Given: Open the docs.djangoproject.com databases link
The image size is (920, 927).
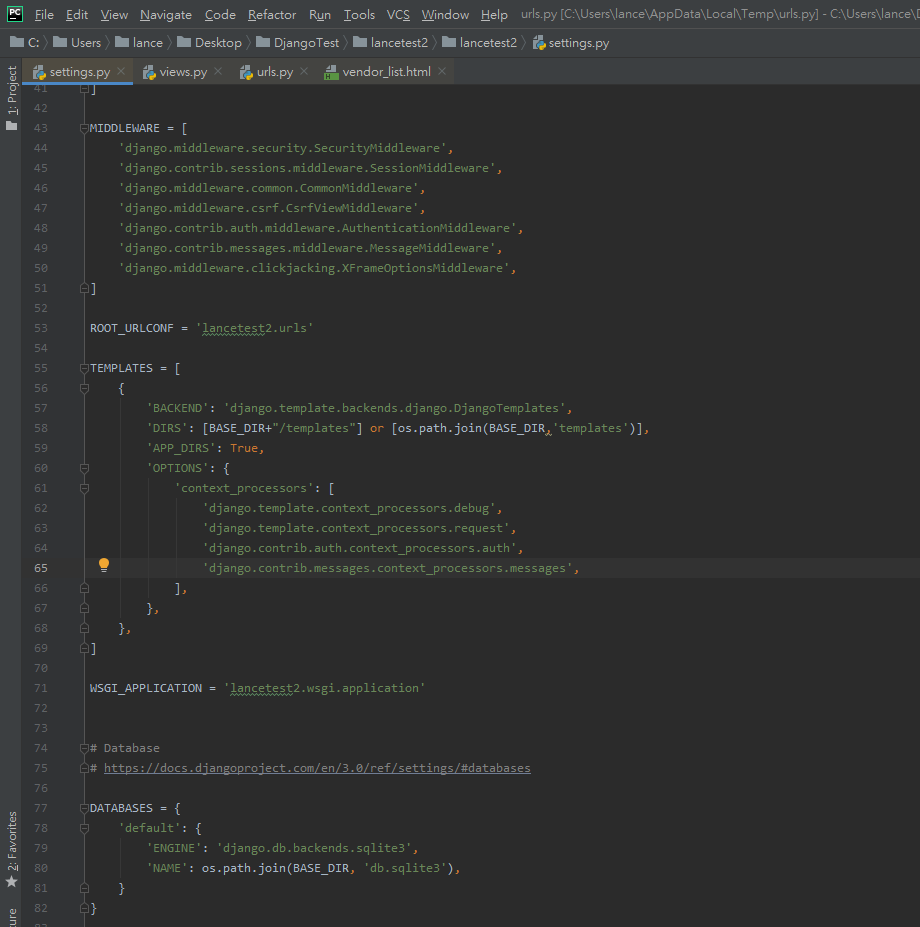Looking at the screenshot, I should click(317, 768).
